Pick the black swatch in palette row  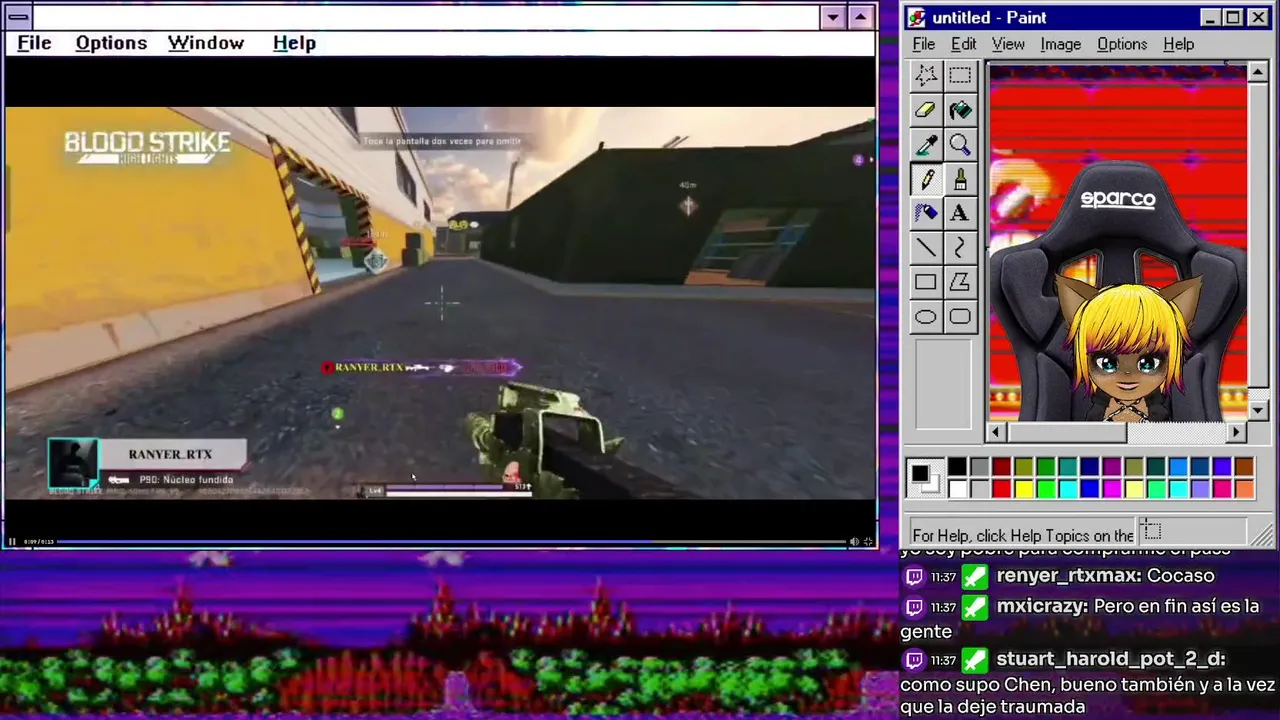[x=957, y=467]
